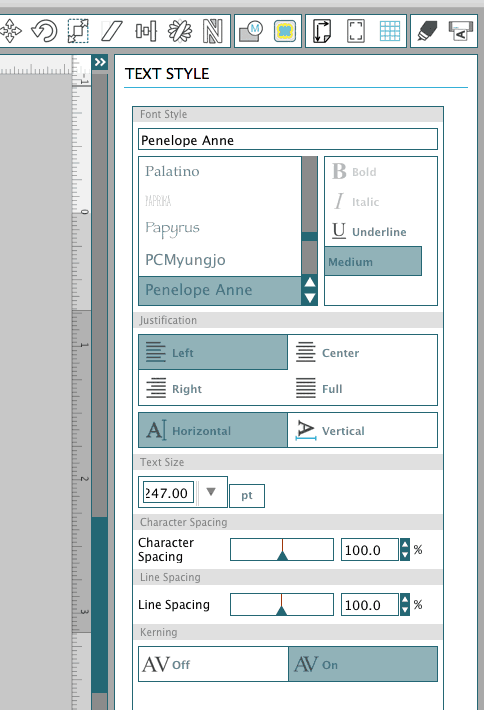Toggle Underline text style
The width and height of the screenshot is (484, 710).
(369, 231)
